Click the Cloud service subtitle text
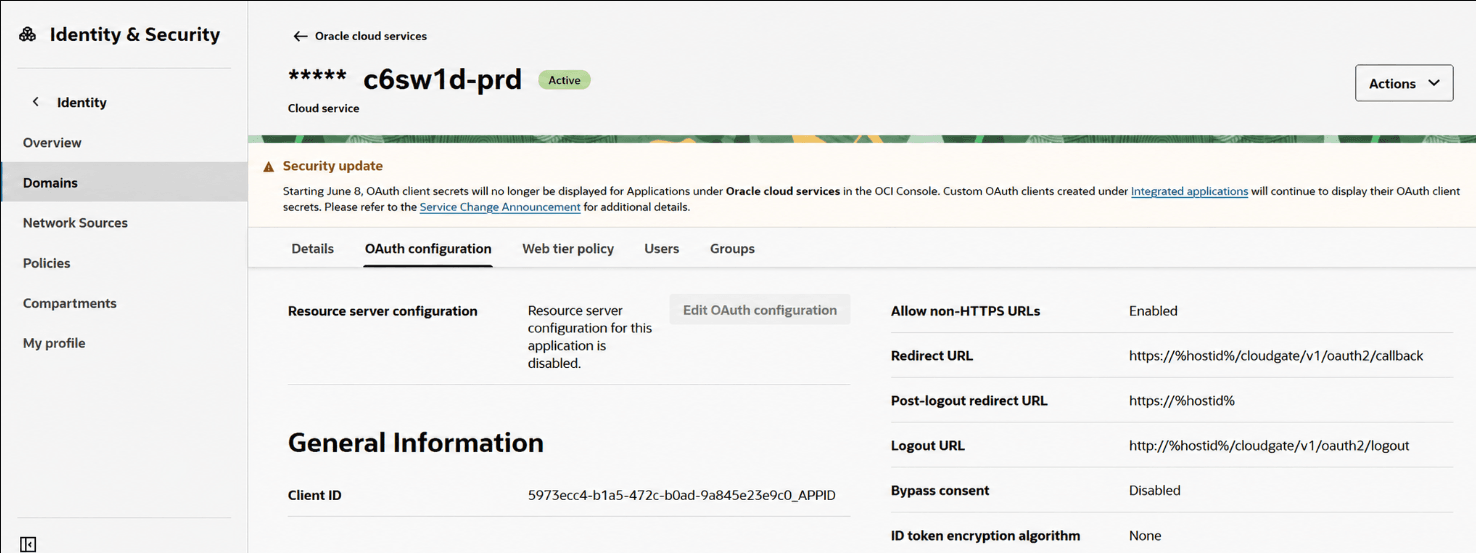The height and width of the screenshot is (553, 1476). coord(323,108)
